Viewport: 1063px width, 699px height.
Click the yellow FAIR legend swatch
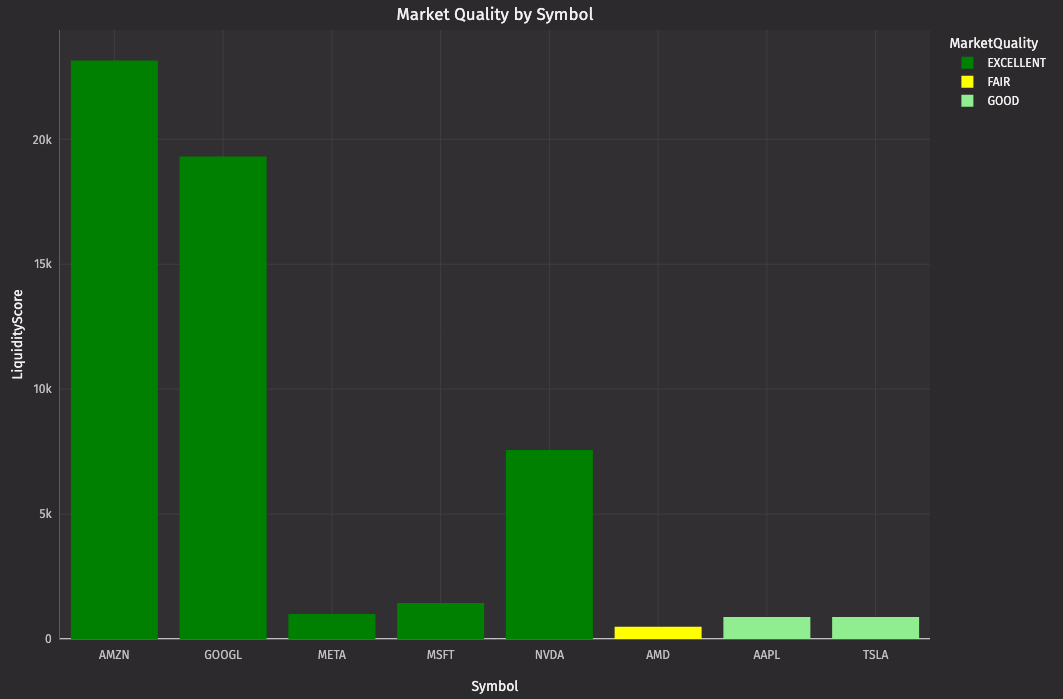(x=967, y=82)
